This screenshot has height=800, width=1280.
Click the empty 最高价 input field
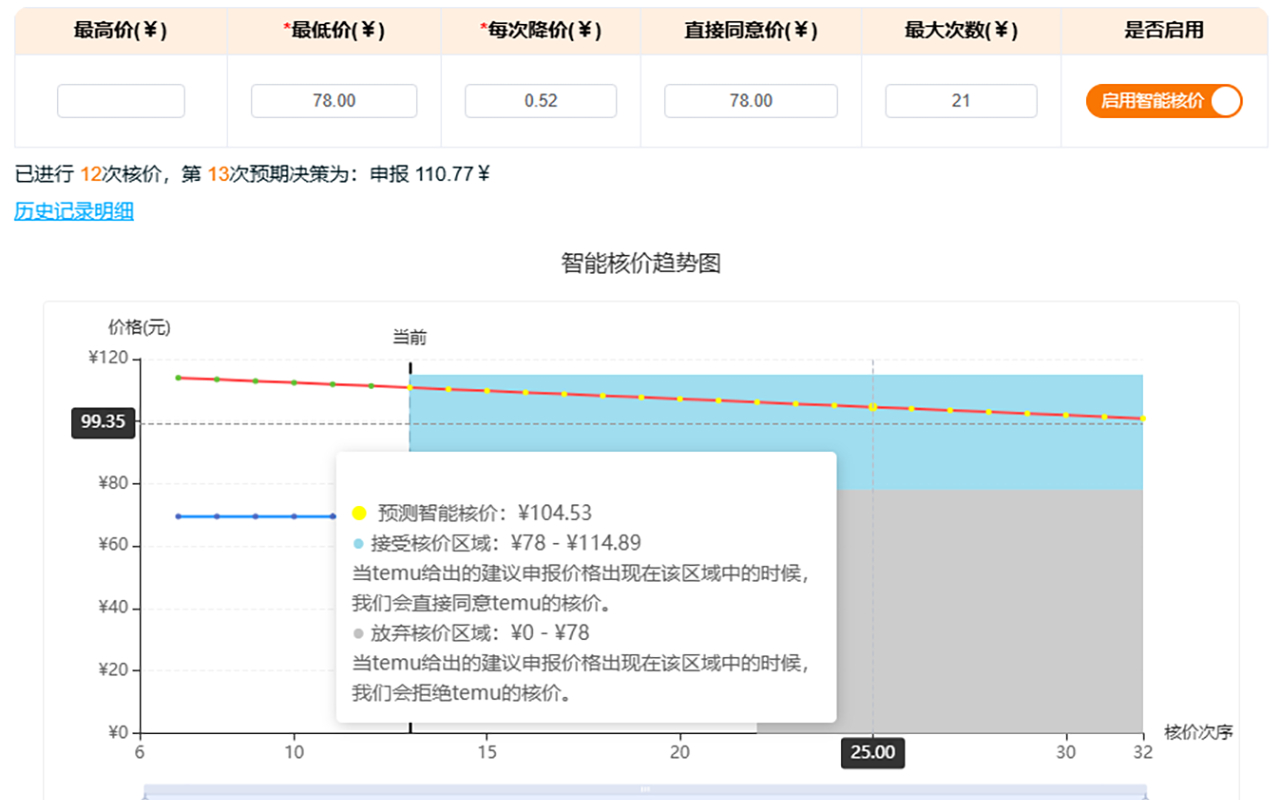click(120, 100)
